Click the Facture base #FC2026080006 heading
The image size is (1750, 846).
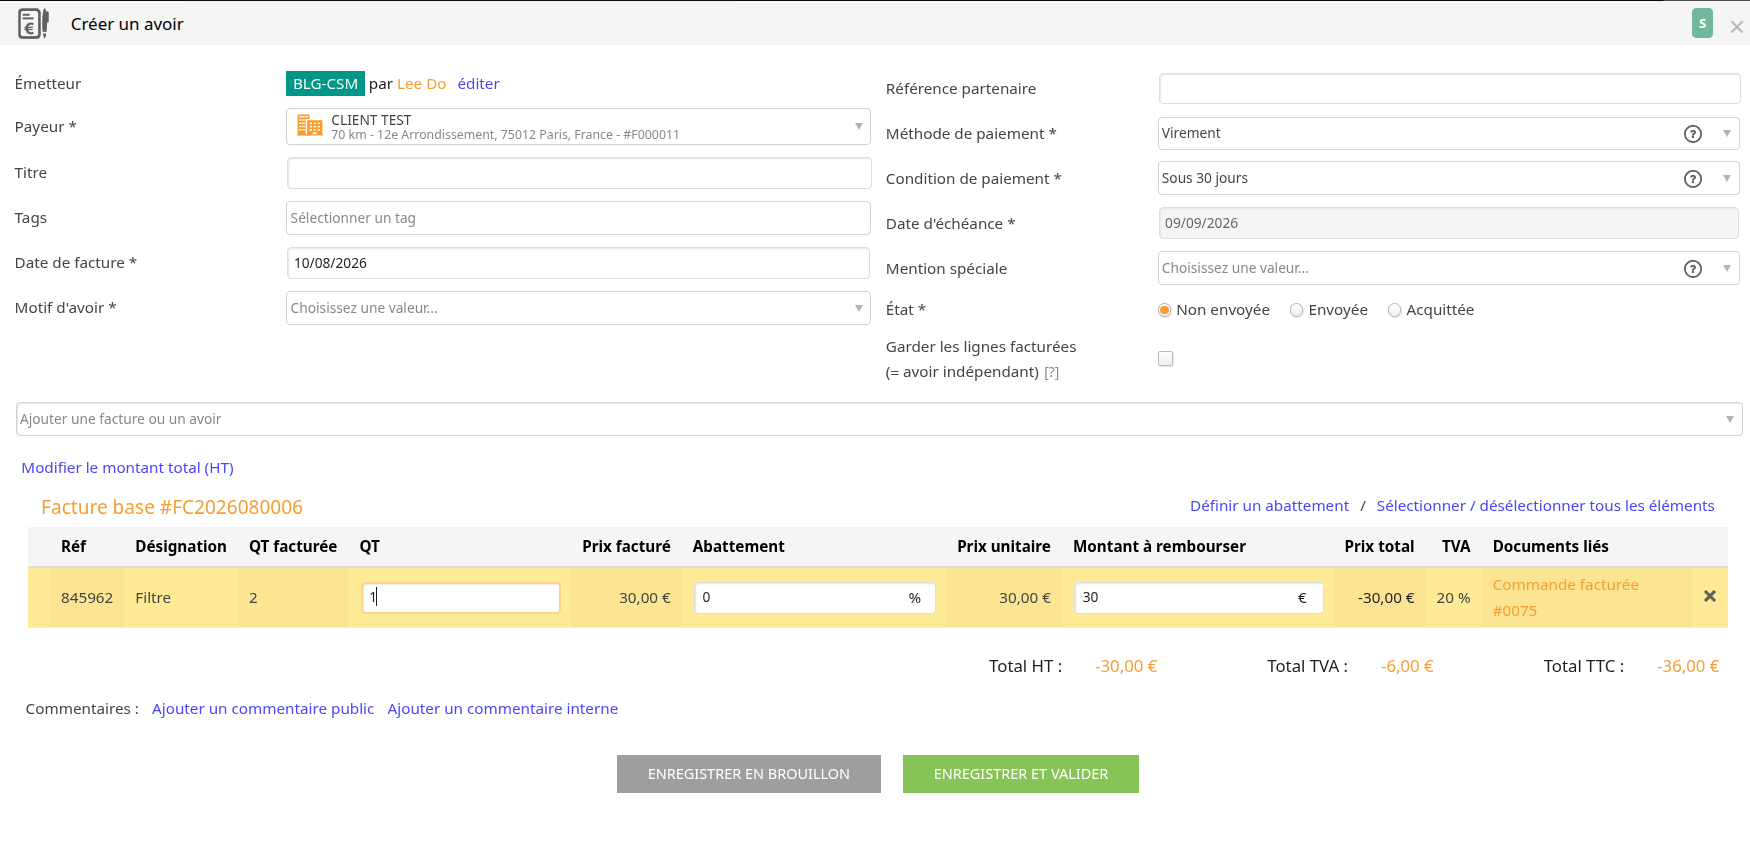[172, 507]
